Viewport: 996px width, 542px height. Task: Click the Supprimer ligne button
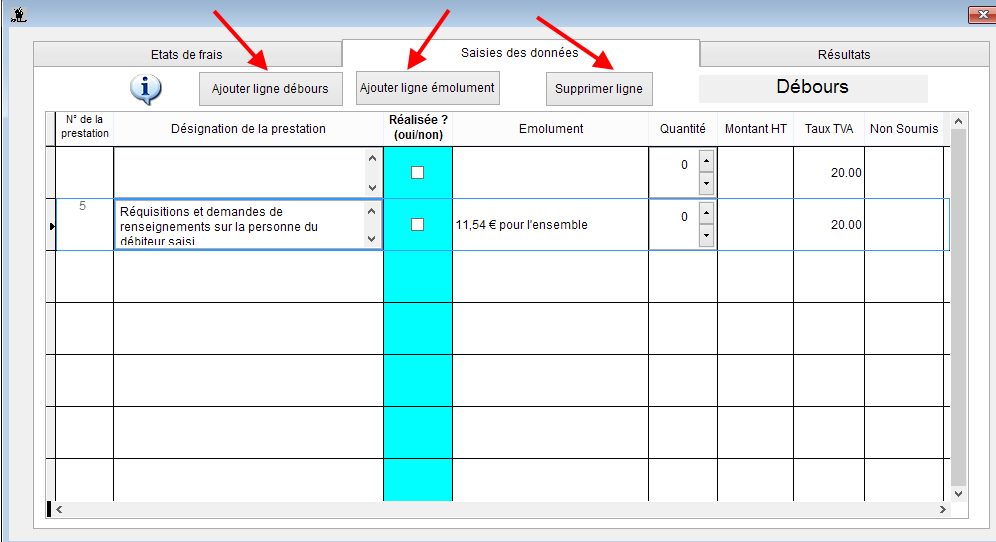(x=599, y=89)
